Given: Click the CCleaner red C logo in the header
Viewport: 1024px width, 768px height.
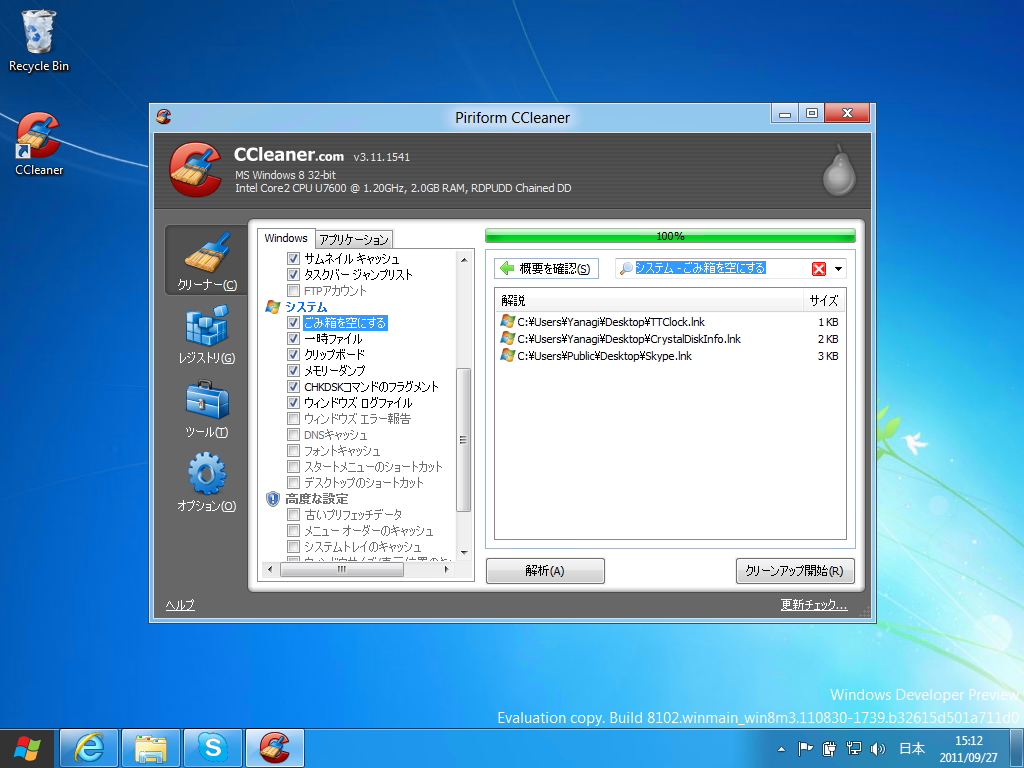Looking at the screenshot, I should [x=189, y=168].
